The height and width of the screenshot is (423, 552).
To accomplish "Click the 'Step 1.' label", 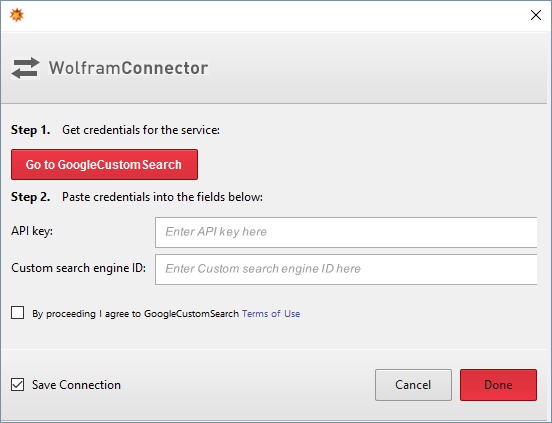I will coord(31,130).
